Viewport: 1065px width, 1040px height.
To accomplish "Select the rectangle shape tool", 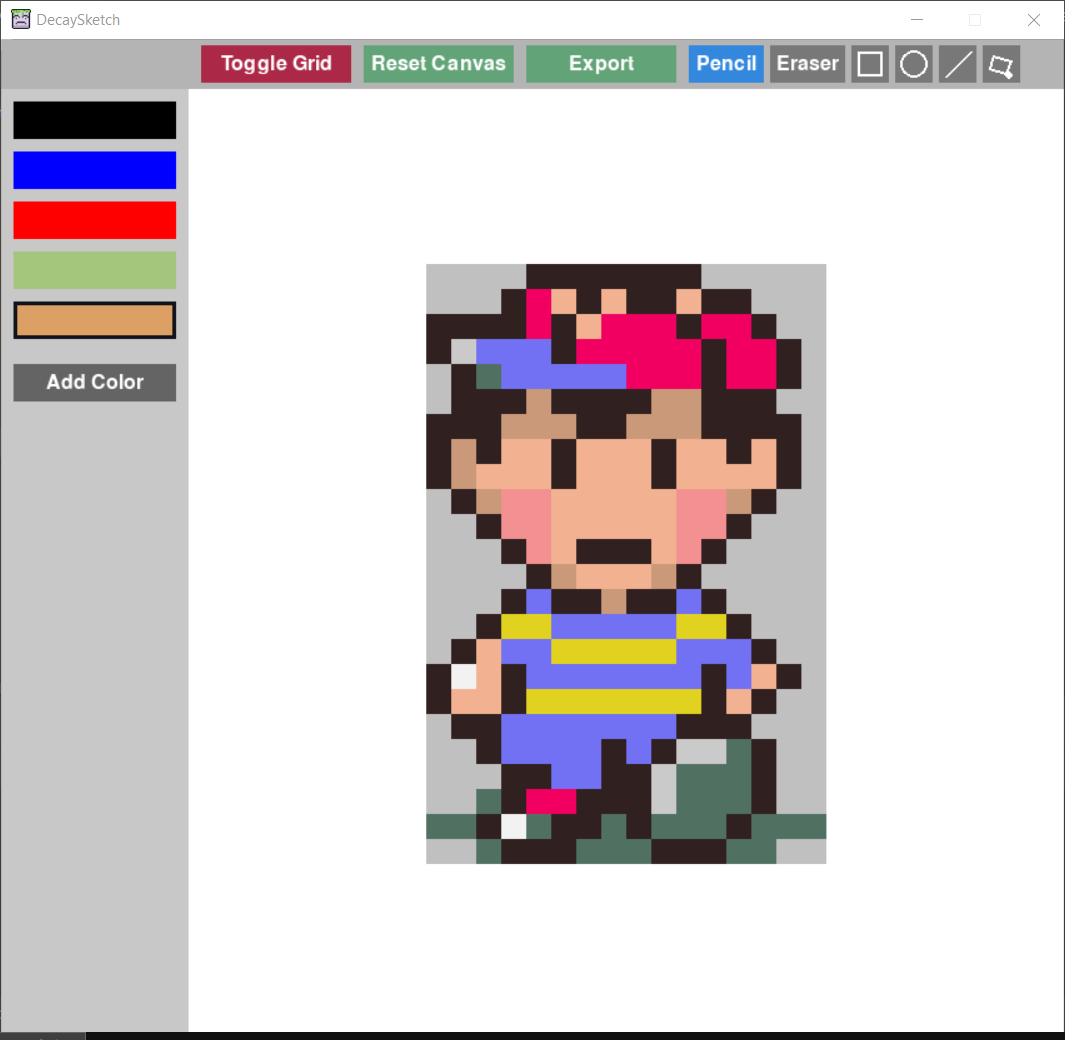I will coord(869,64).
